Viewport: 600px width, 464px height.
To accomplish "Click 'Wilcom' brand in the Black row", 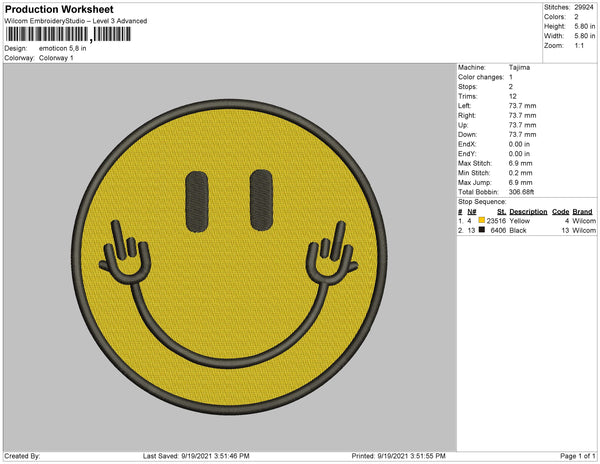I will click(x=584, y=230).
